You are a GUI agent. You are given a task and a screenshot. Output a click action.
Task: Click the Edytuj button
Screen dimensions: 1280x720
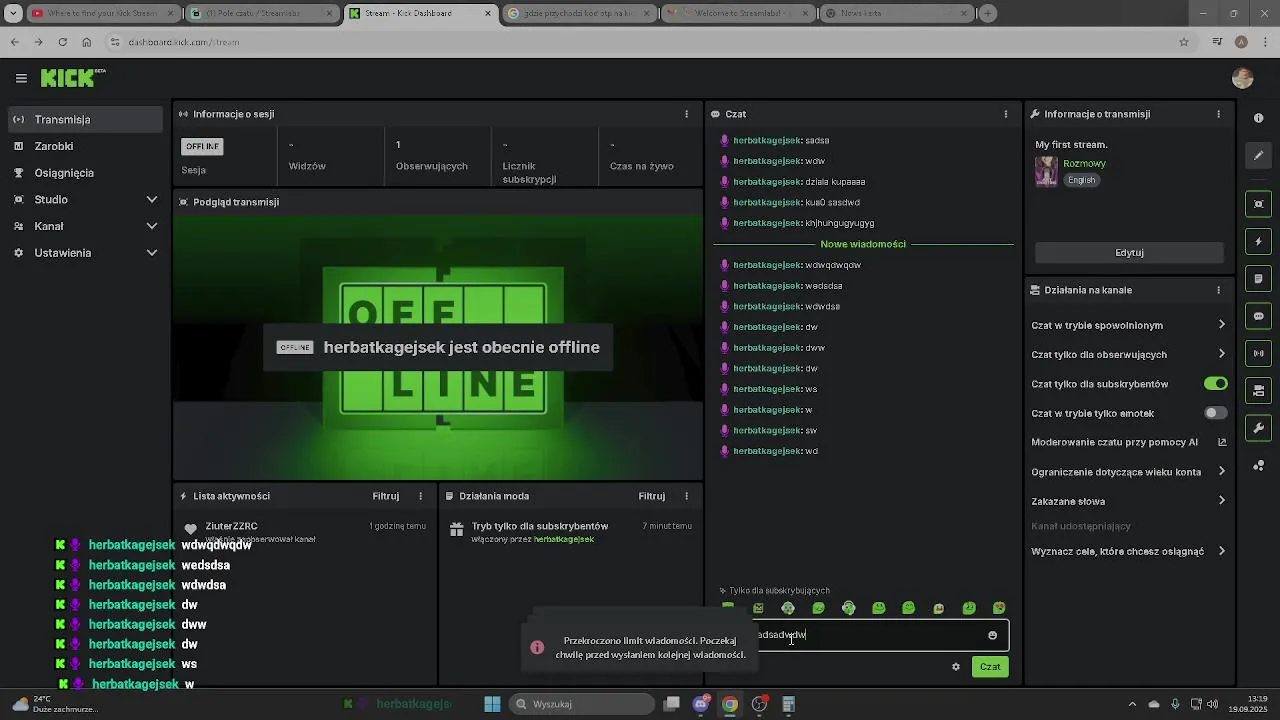pos(1129,253)
